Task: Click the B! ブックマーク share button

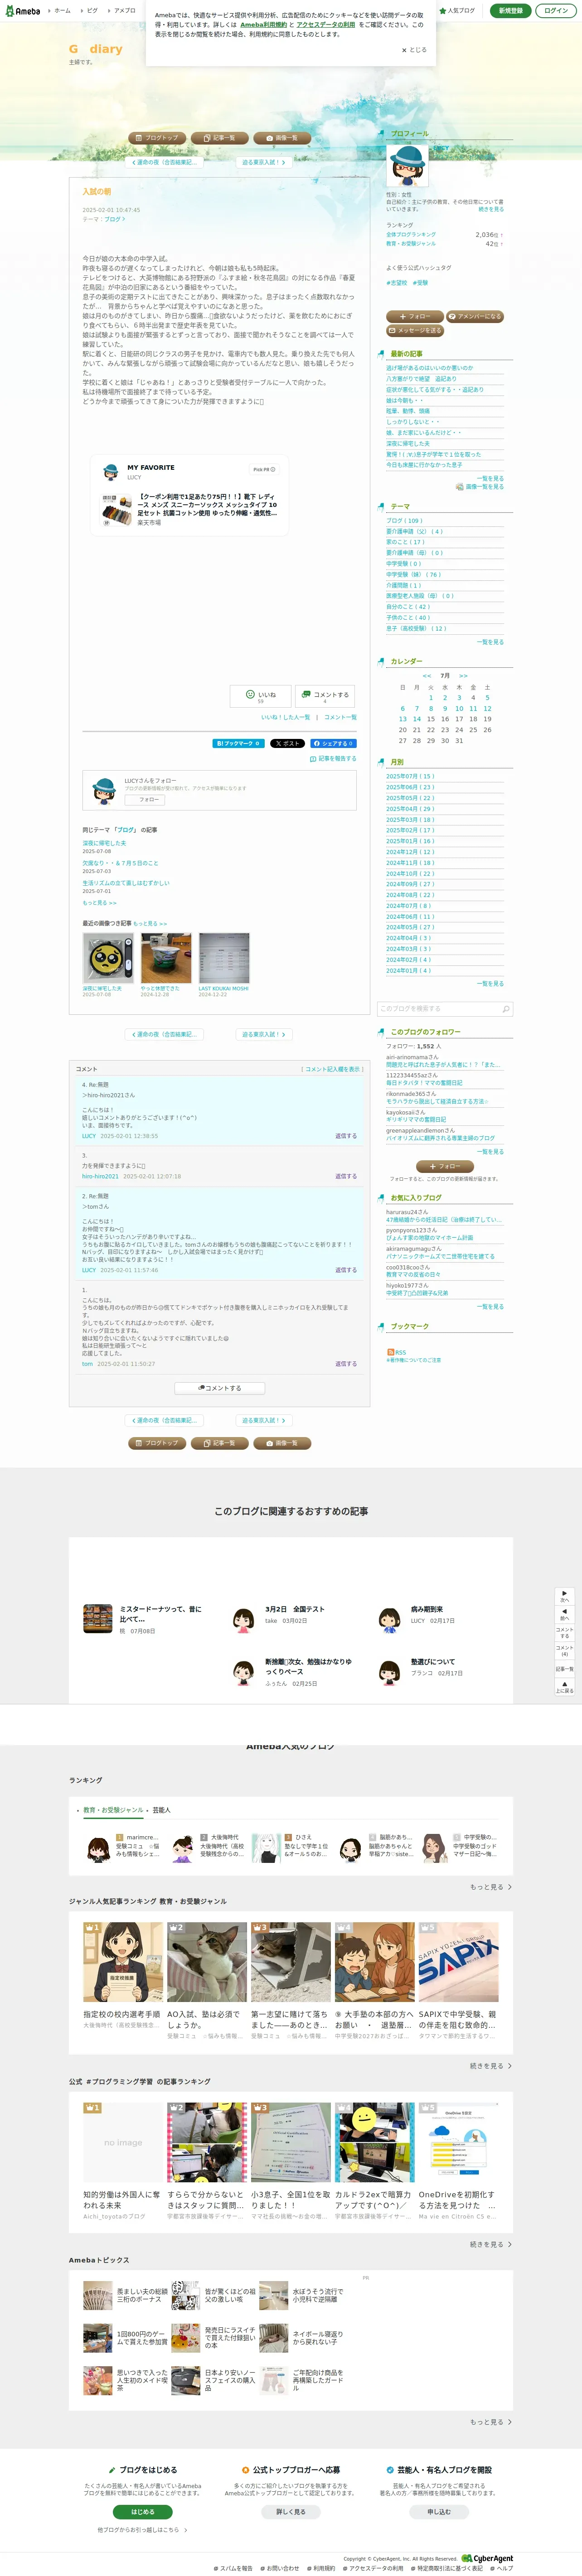Action: pyautogui.click(x=238, y=743)
